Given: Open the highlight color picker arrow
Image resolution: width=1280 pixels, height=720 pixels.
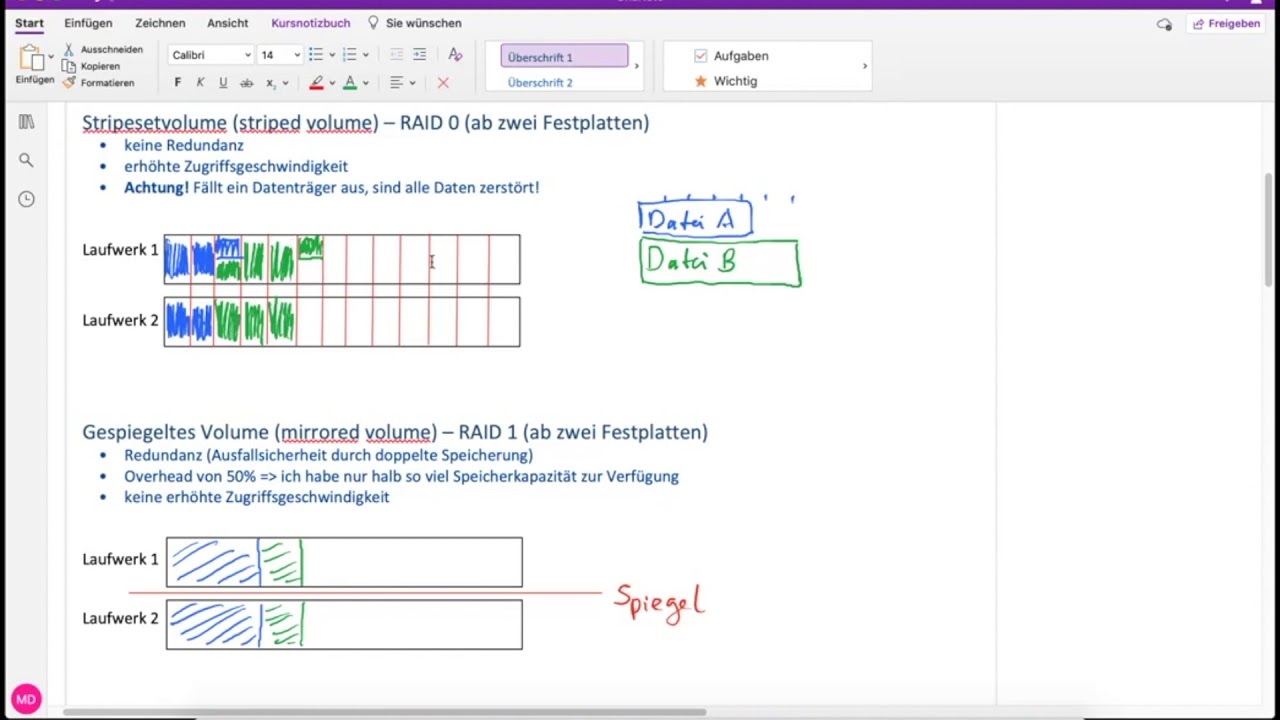Looking at the screenshot, I should point(332,83).
